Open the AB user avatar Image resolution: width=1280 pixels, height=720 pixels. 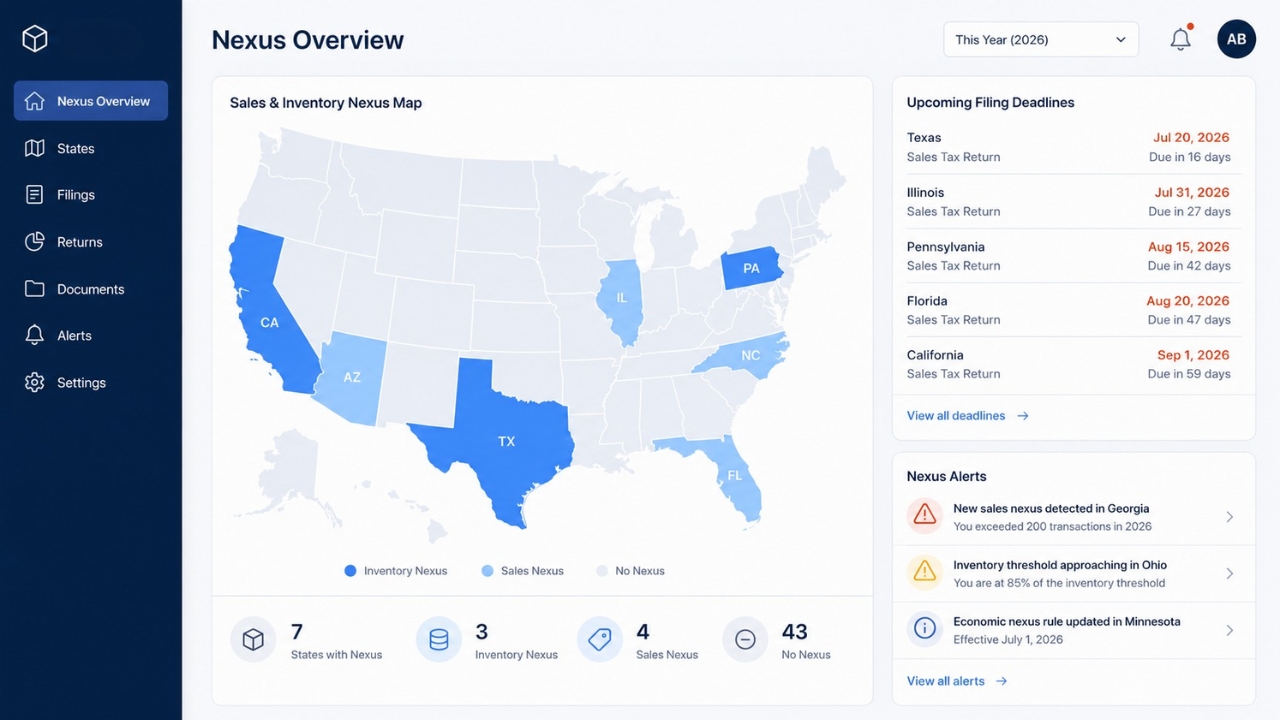[1236, 39]
